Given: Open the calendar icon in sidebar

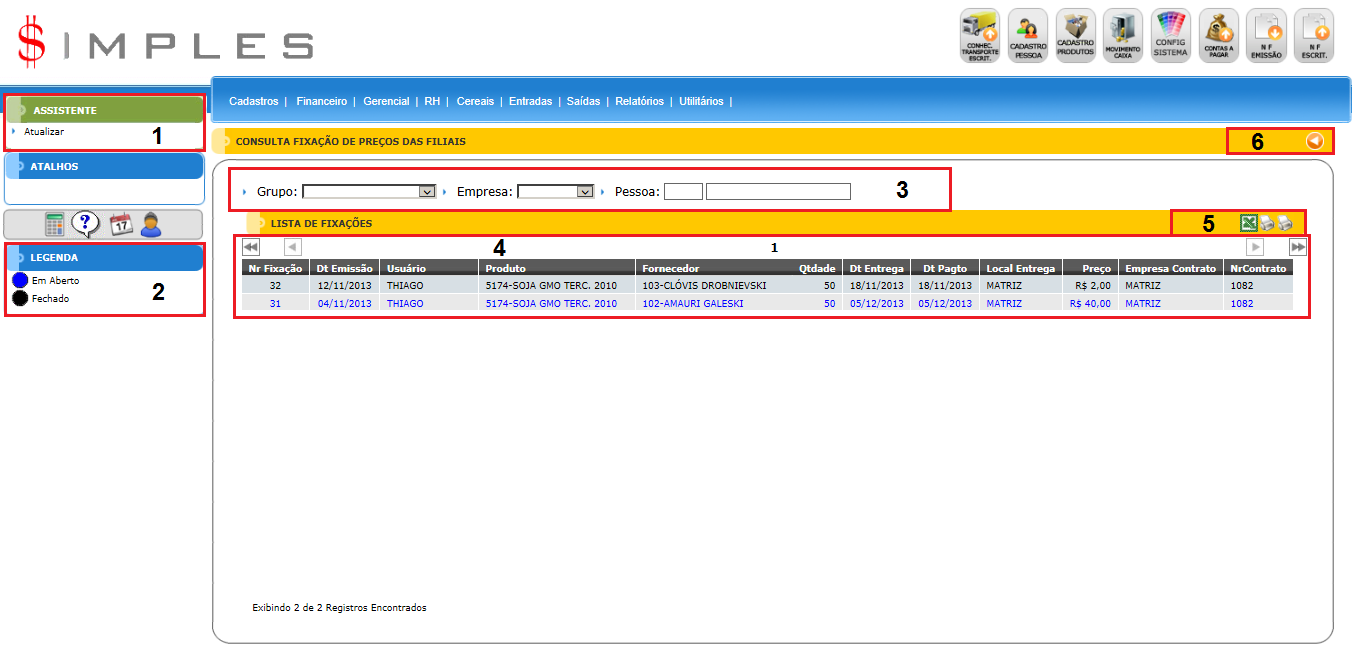Looking at the screenshot, I should pyautogui.click(x=120, y=224).
